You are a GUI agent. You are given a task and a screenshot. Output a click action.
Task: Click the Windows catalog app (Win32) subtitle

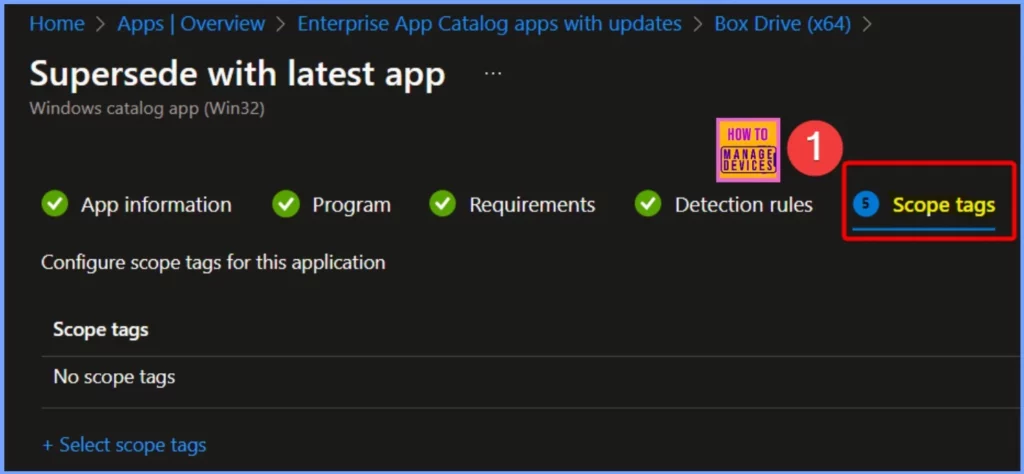tap(147, 109)
